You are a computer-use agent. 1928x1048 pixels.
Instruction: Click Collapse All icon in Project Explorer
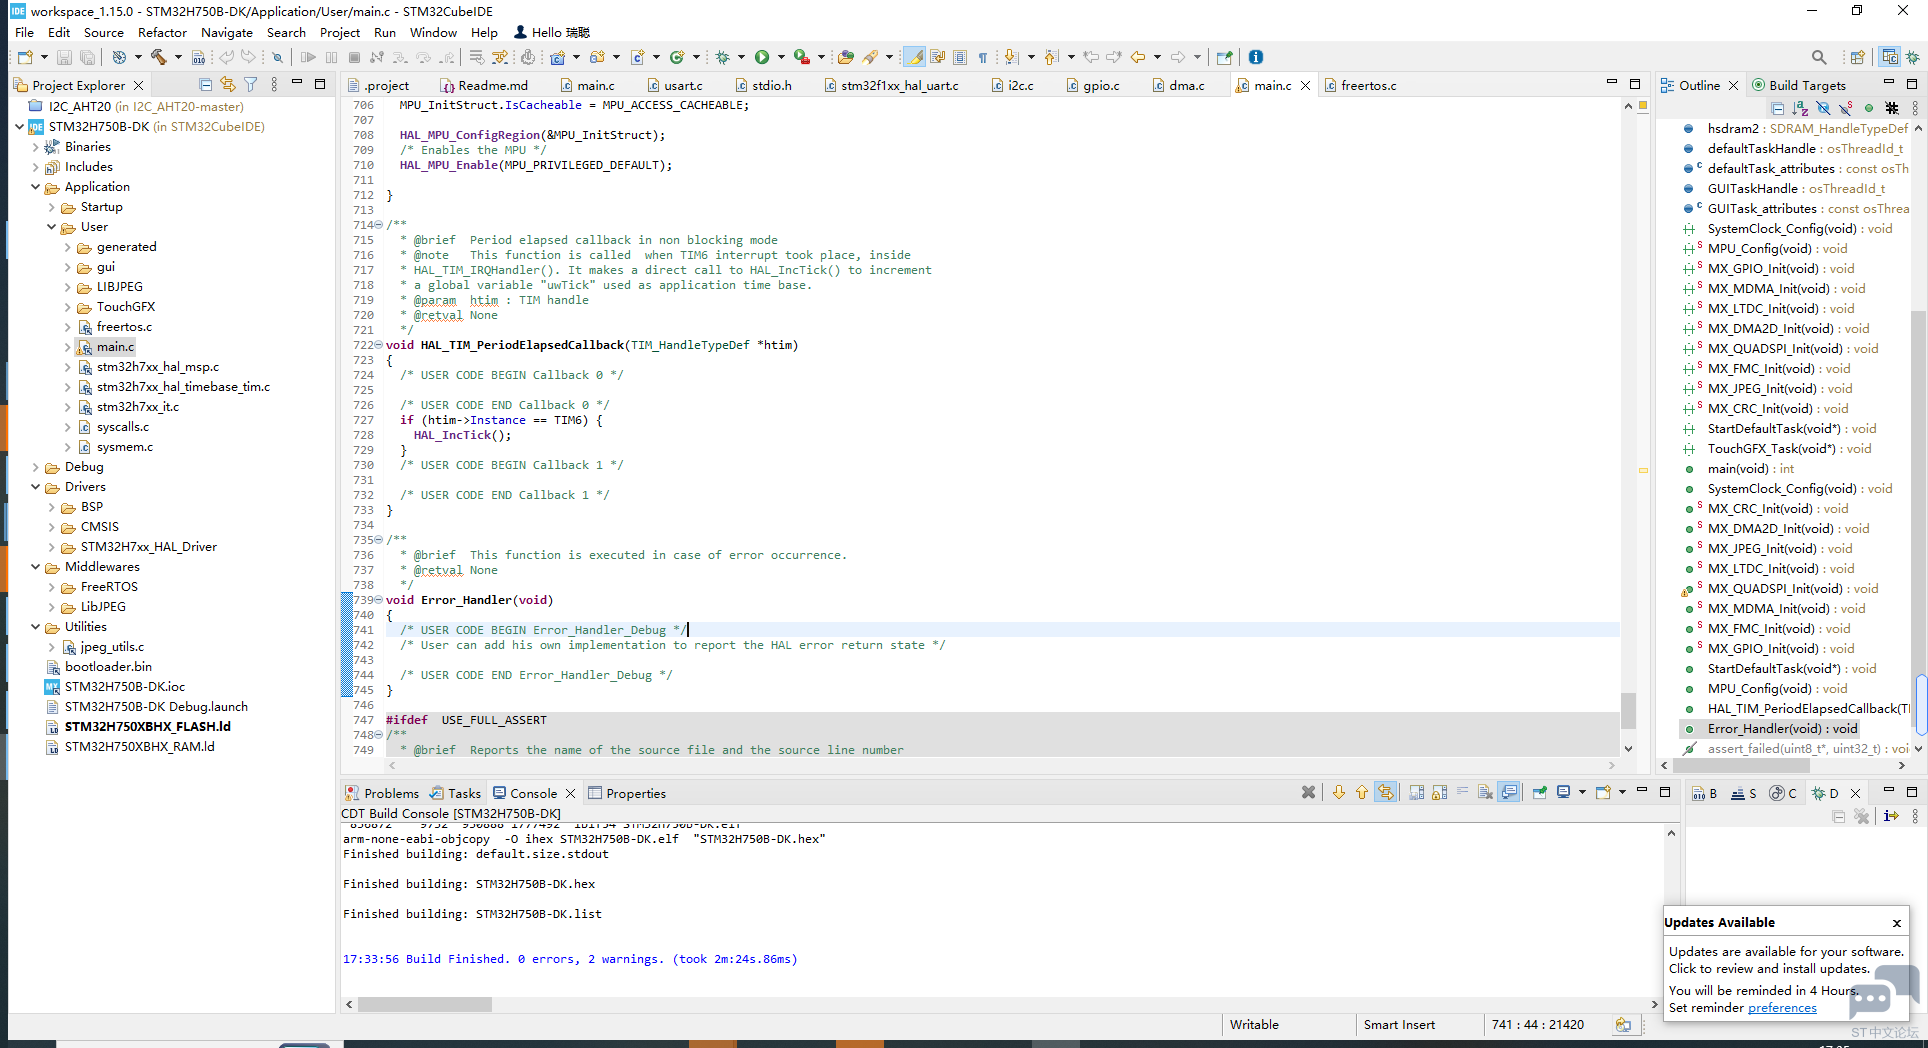point(205,85)
